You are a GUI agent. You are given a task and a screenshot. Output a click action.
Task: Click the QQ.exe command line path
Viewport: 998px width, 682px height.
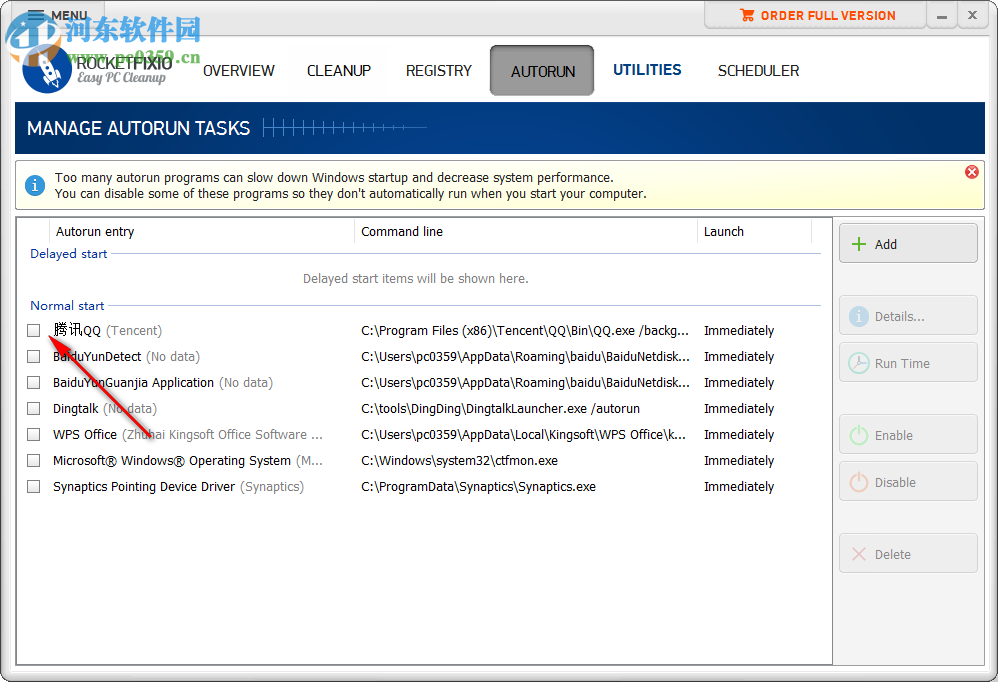tap(524, 330)
